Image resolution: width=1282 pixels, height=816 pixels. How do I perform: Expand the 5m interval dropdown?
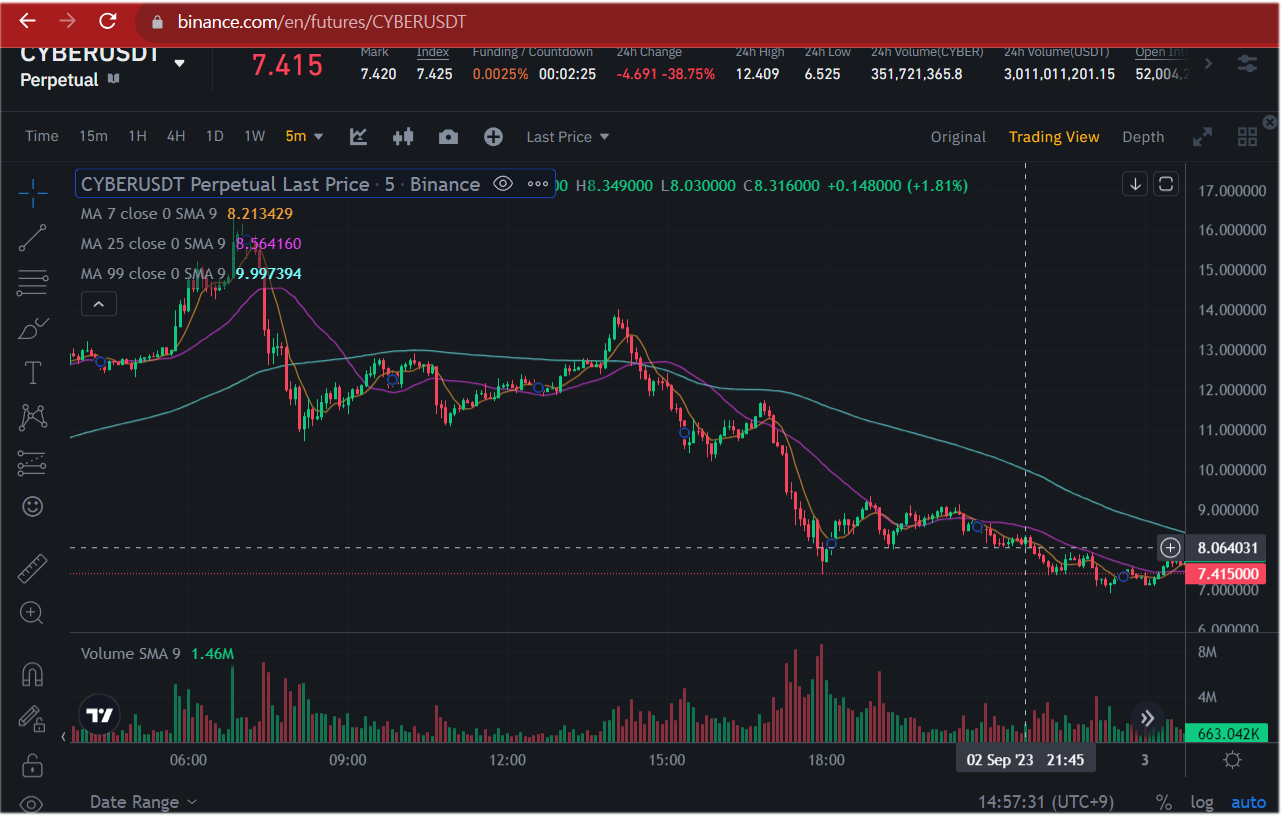pos(305,137)
